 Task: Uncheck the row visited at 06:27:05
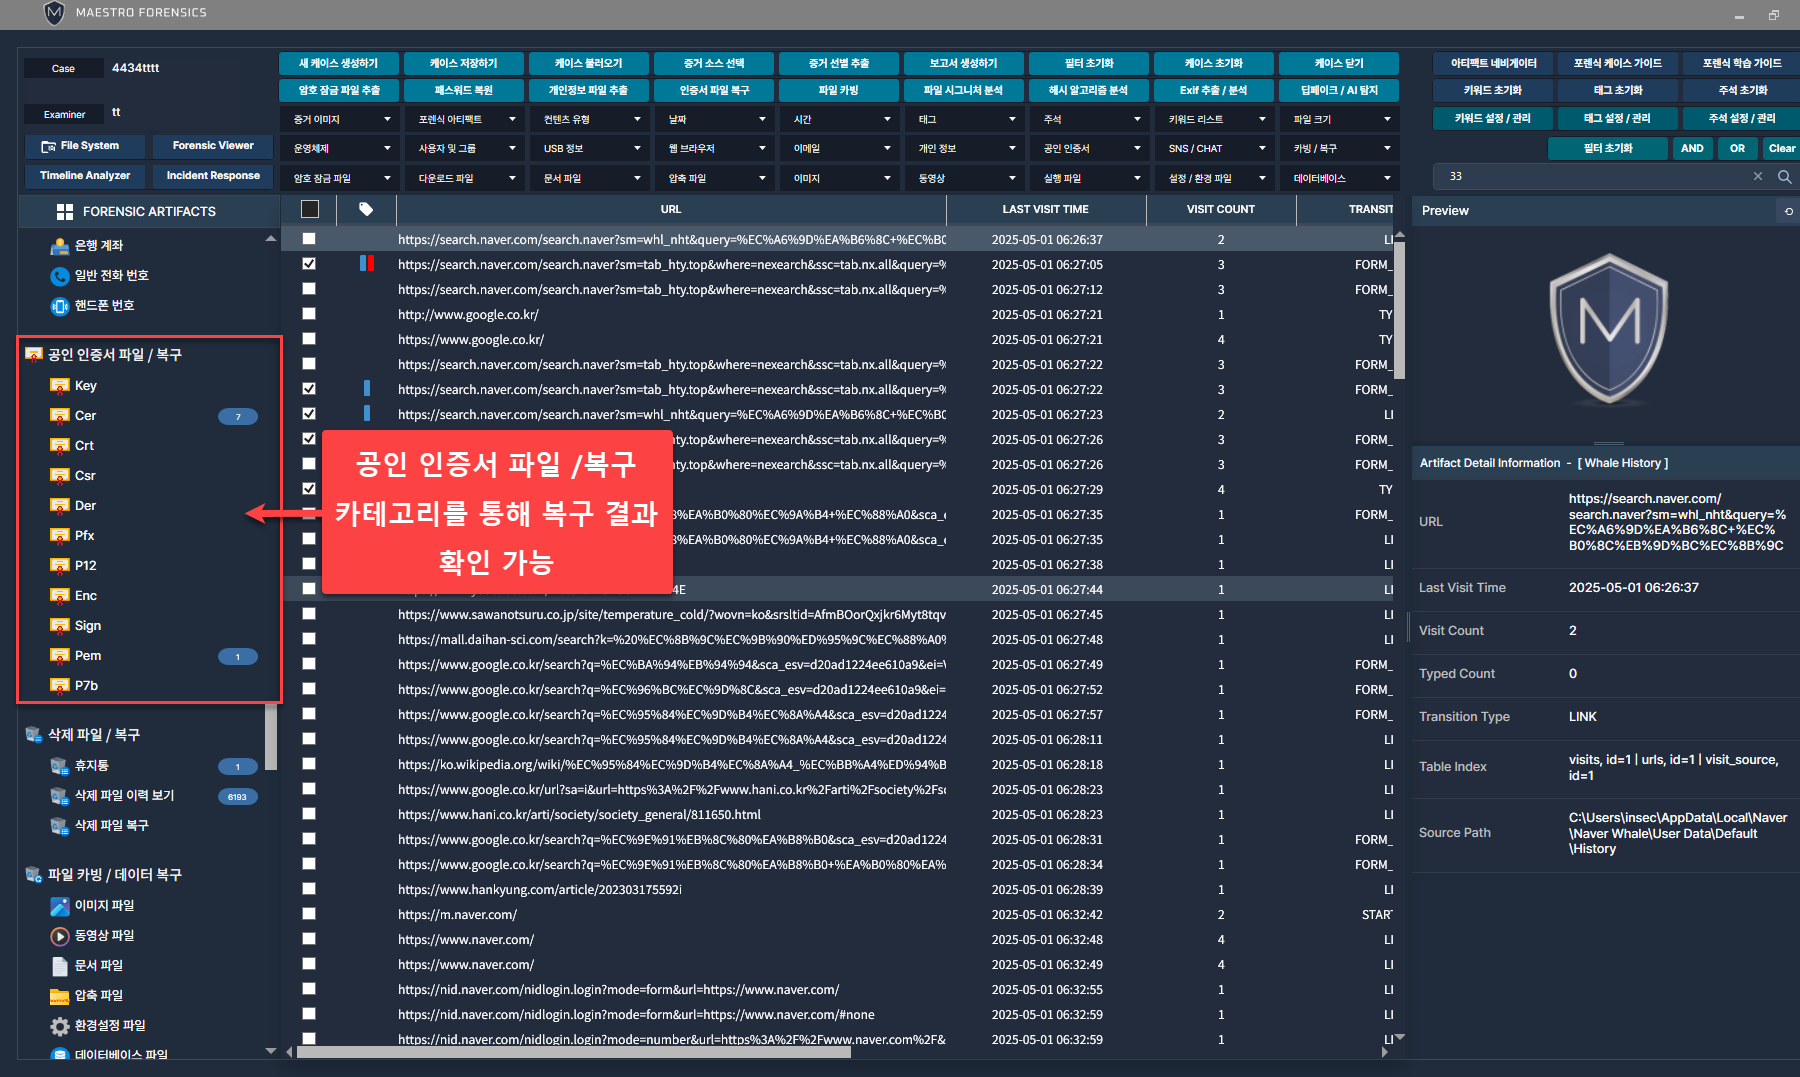click(x=309, y=264)
